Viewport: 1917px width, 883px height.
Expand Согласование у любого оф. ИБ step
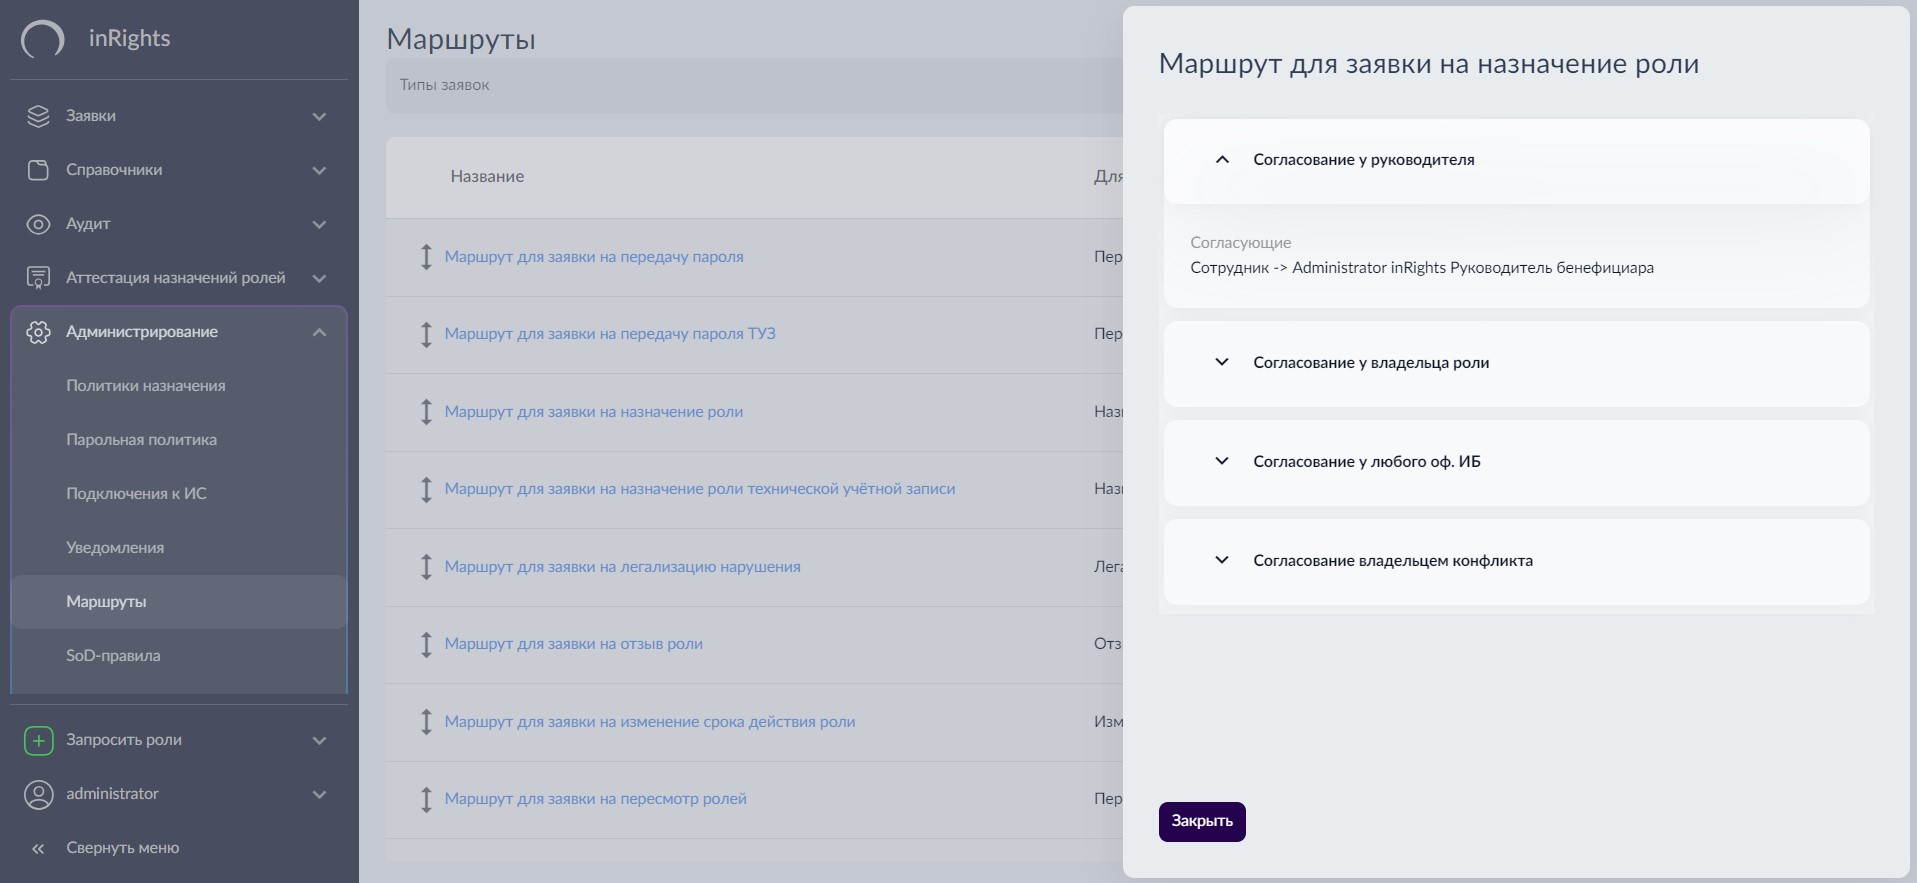(x=1222, y=462)
